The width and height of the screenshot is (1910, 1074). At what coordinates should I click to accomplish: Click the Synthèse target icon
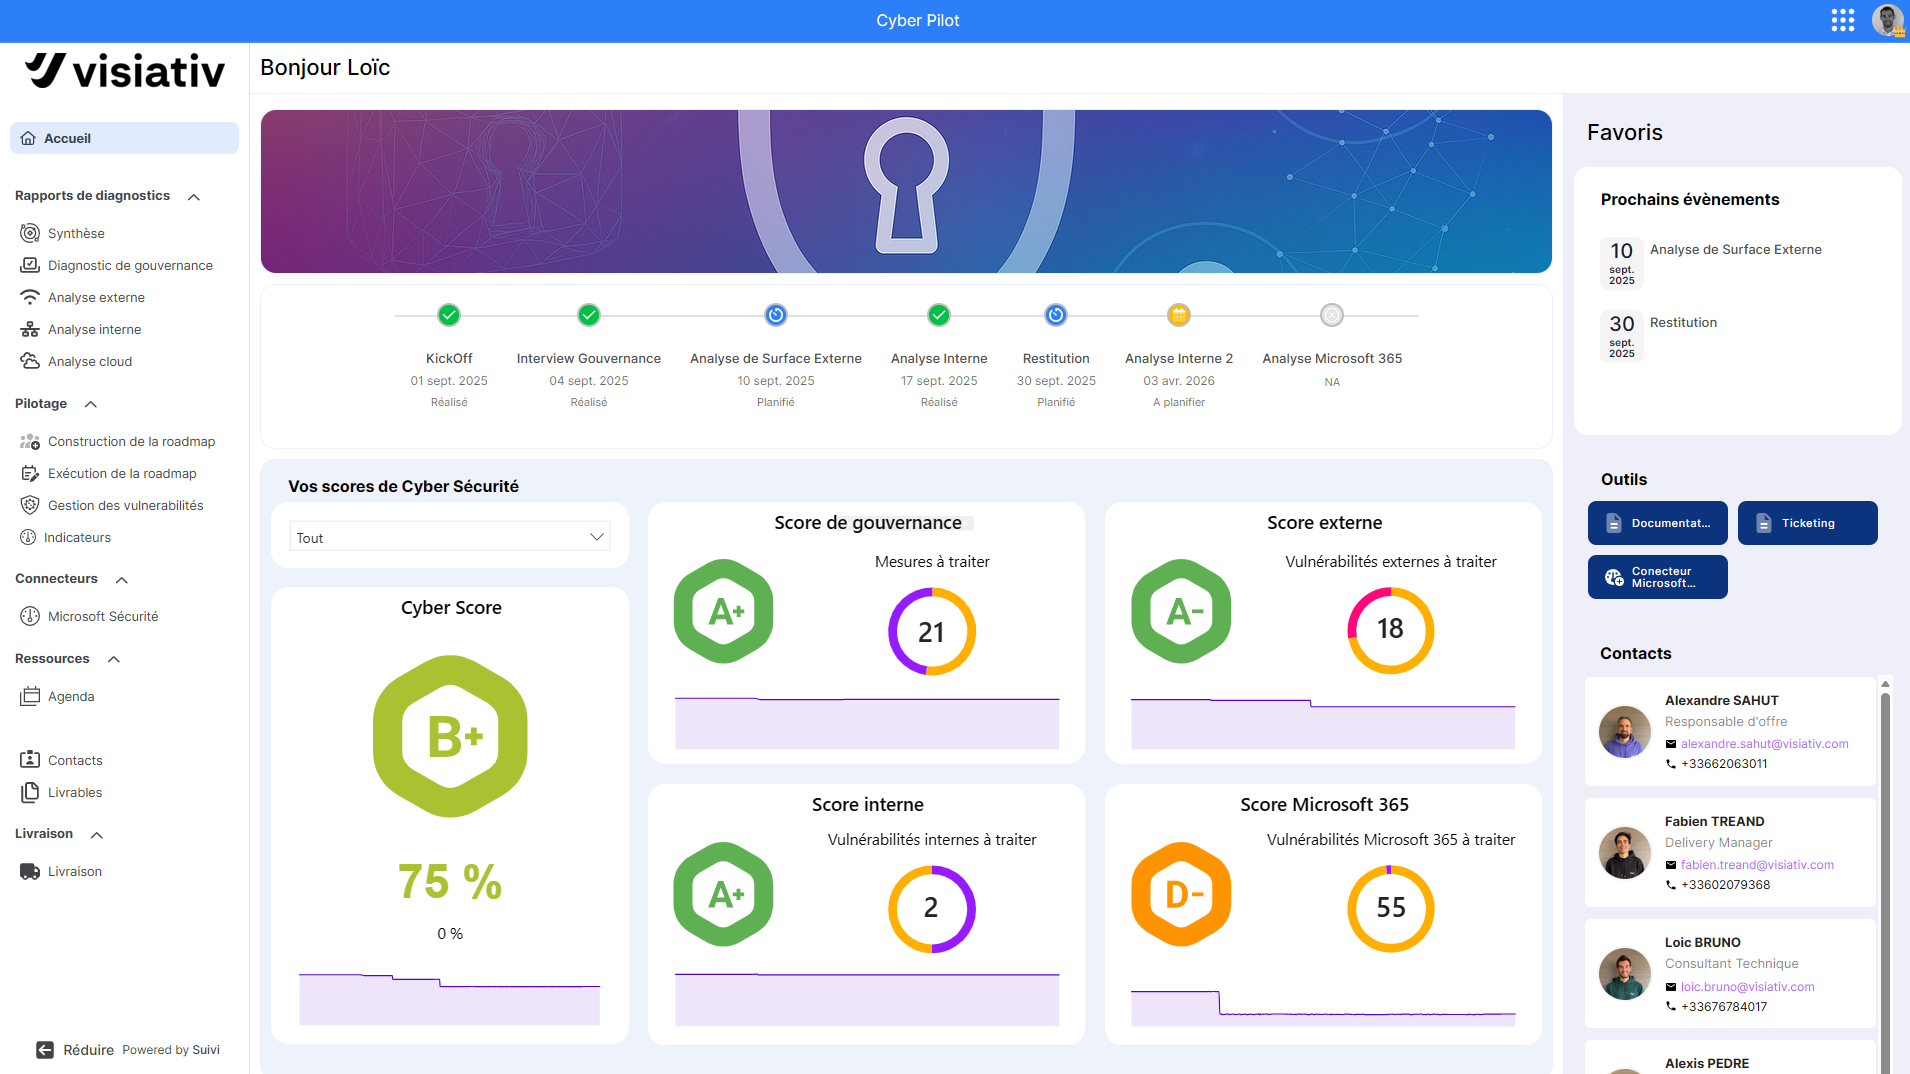point(30,233)
